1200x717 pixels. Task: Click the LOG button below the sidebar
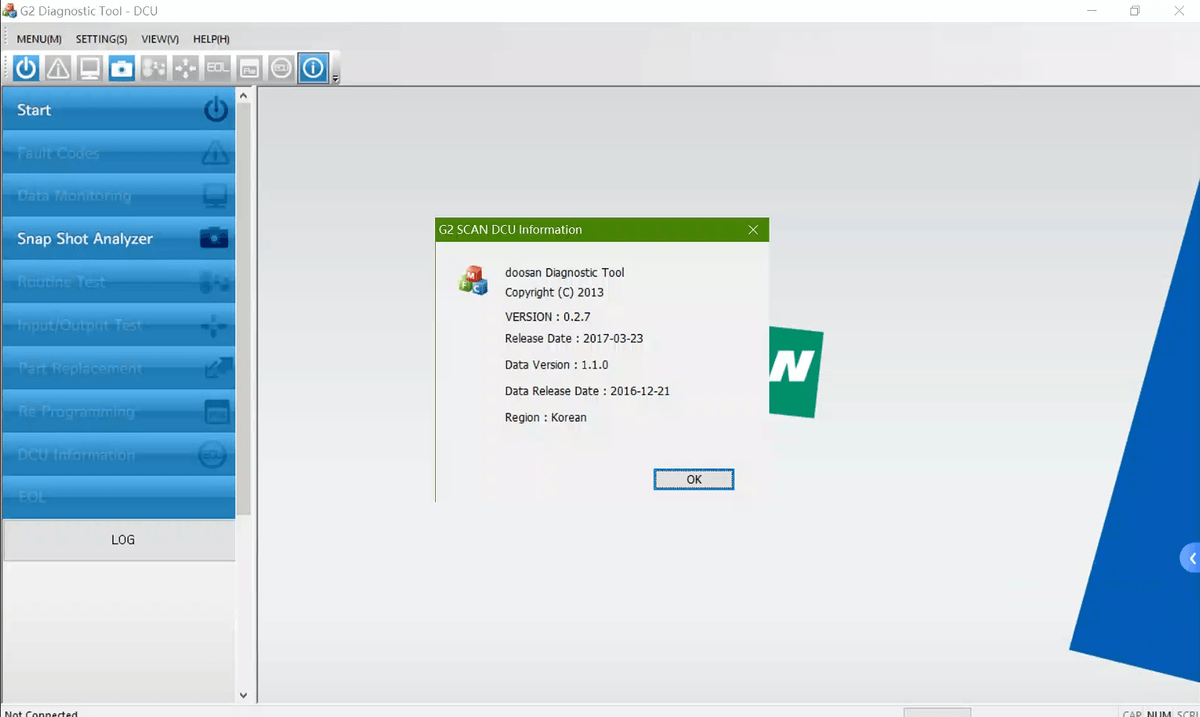coord(122,540)
